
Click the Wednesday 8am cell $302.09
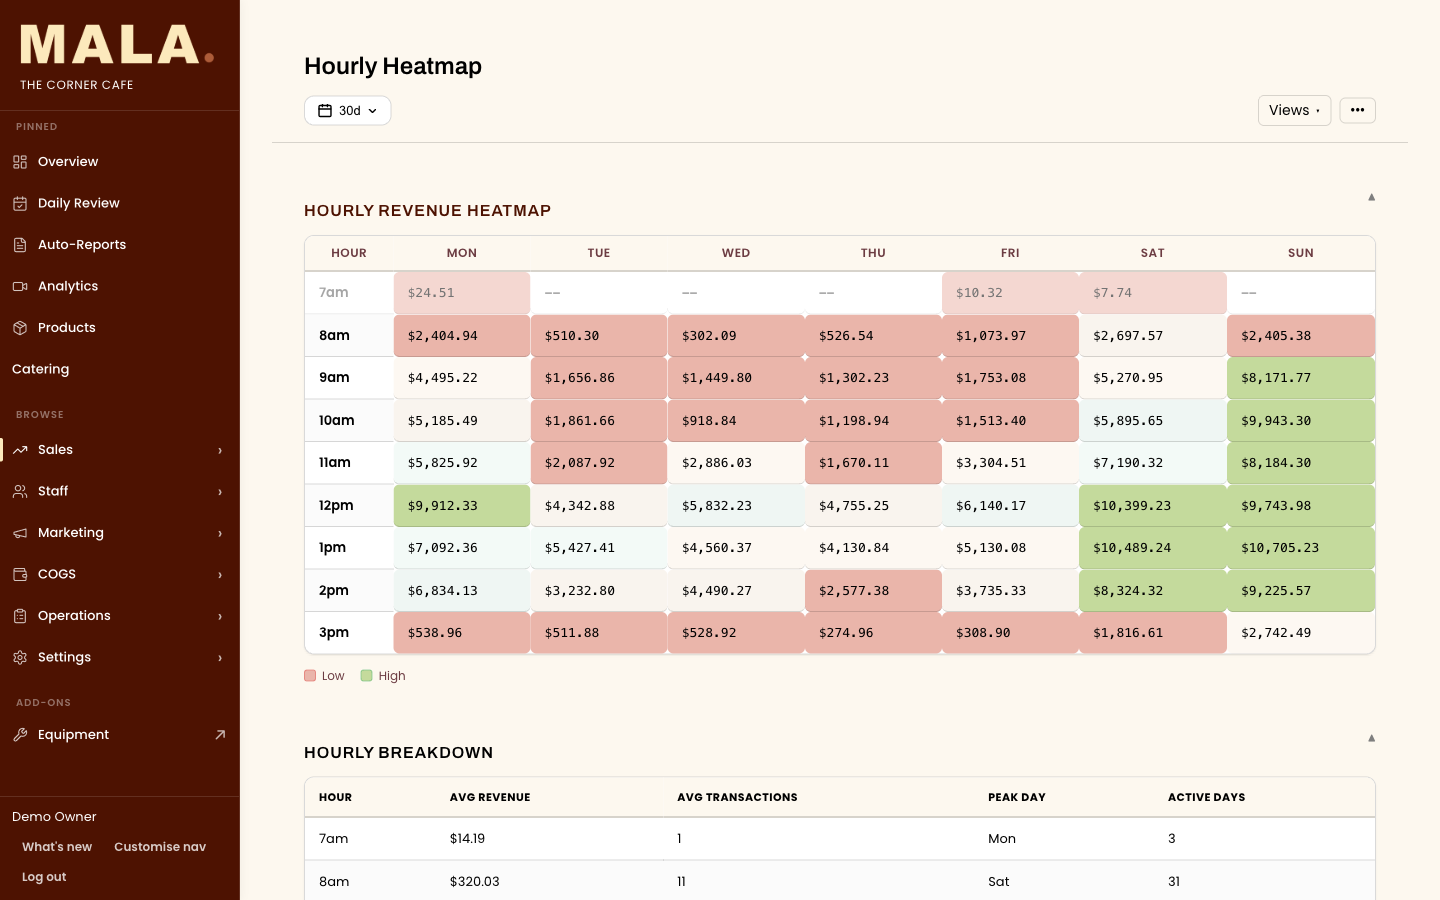736,336
